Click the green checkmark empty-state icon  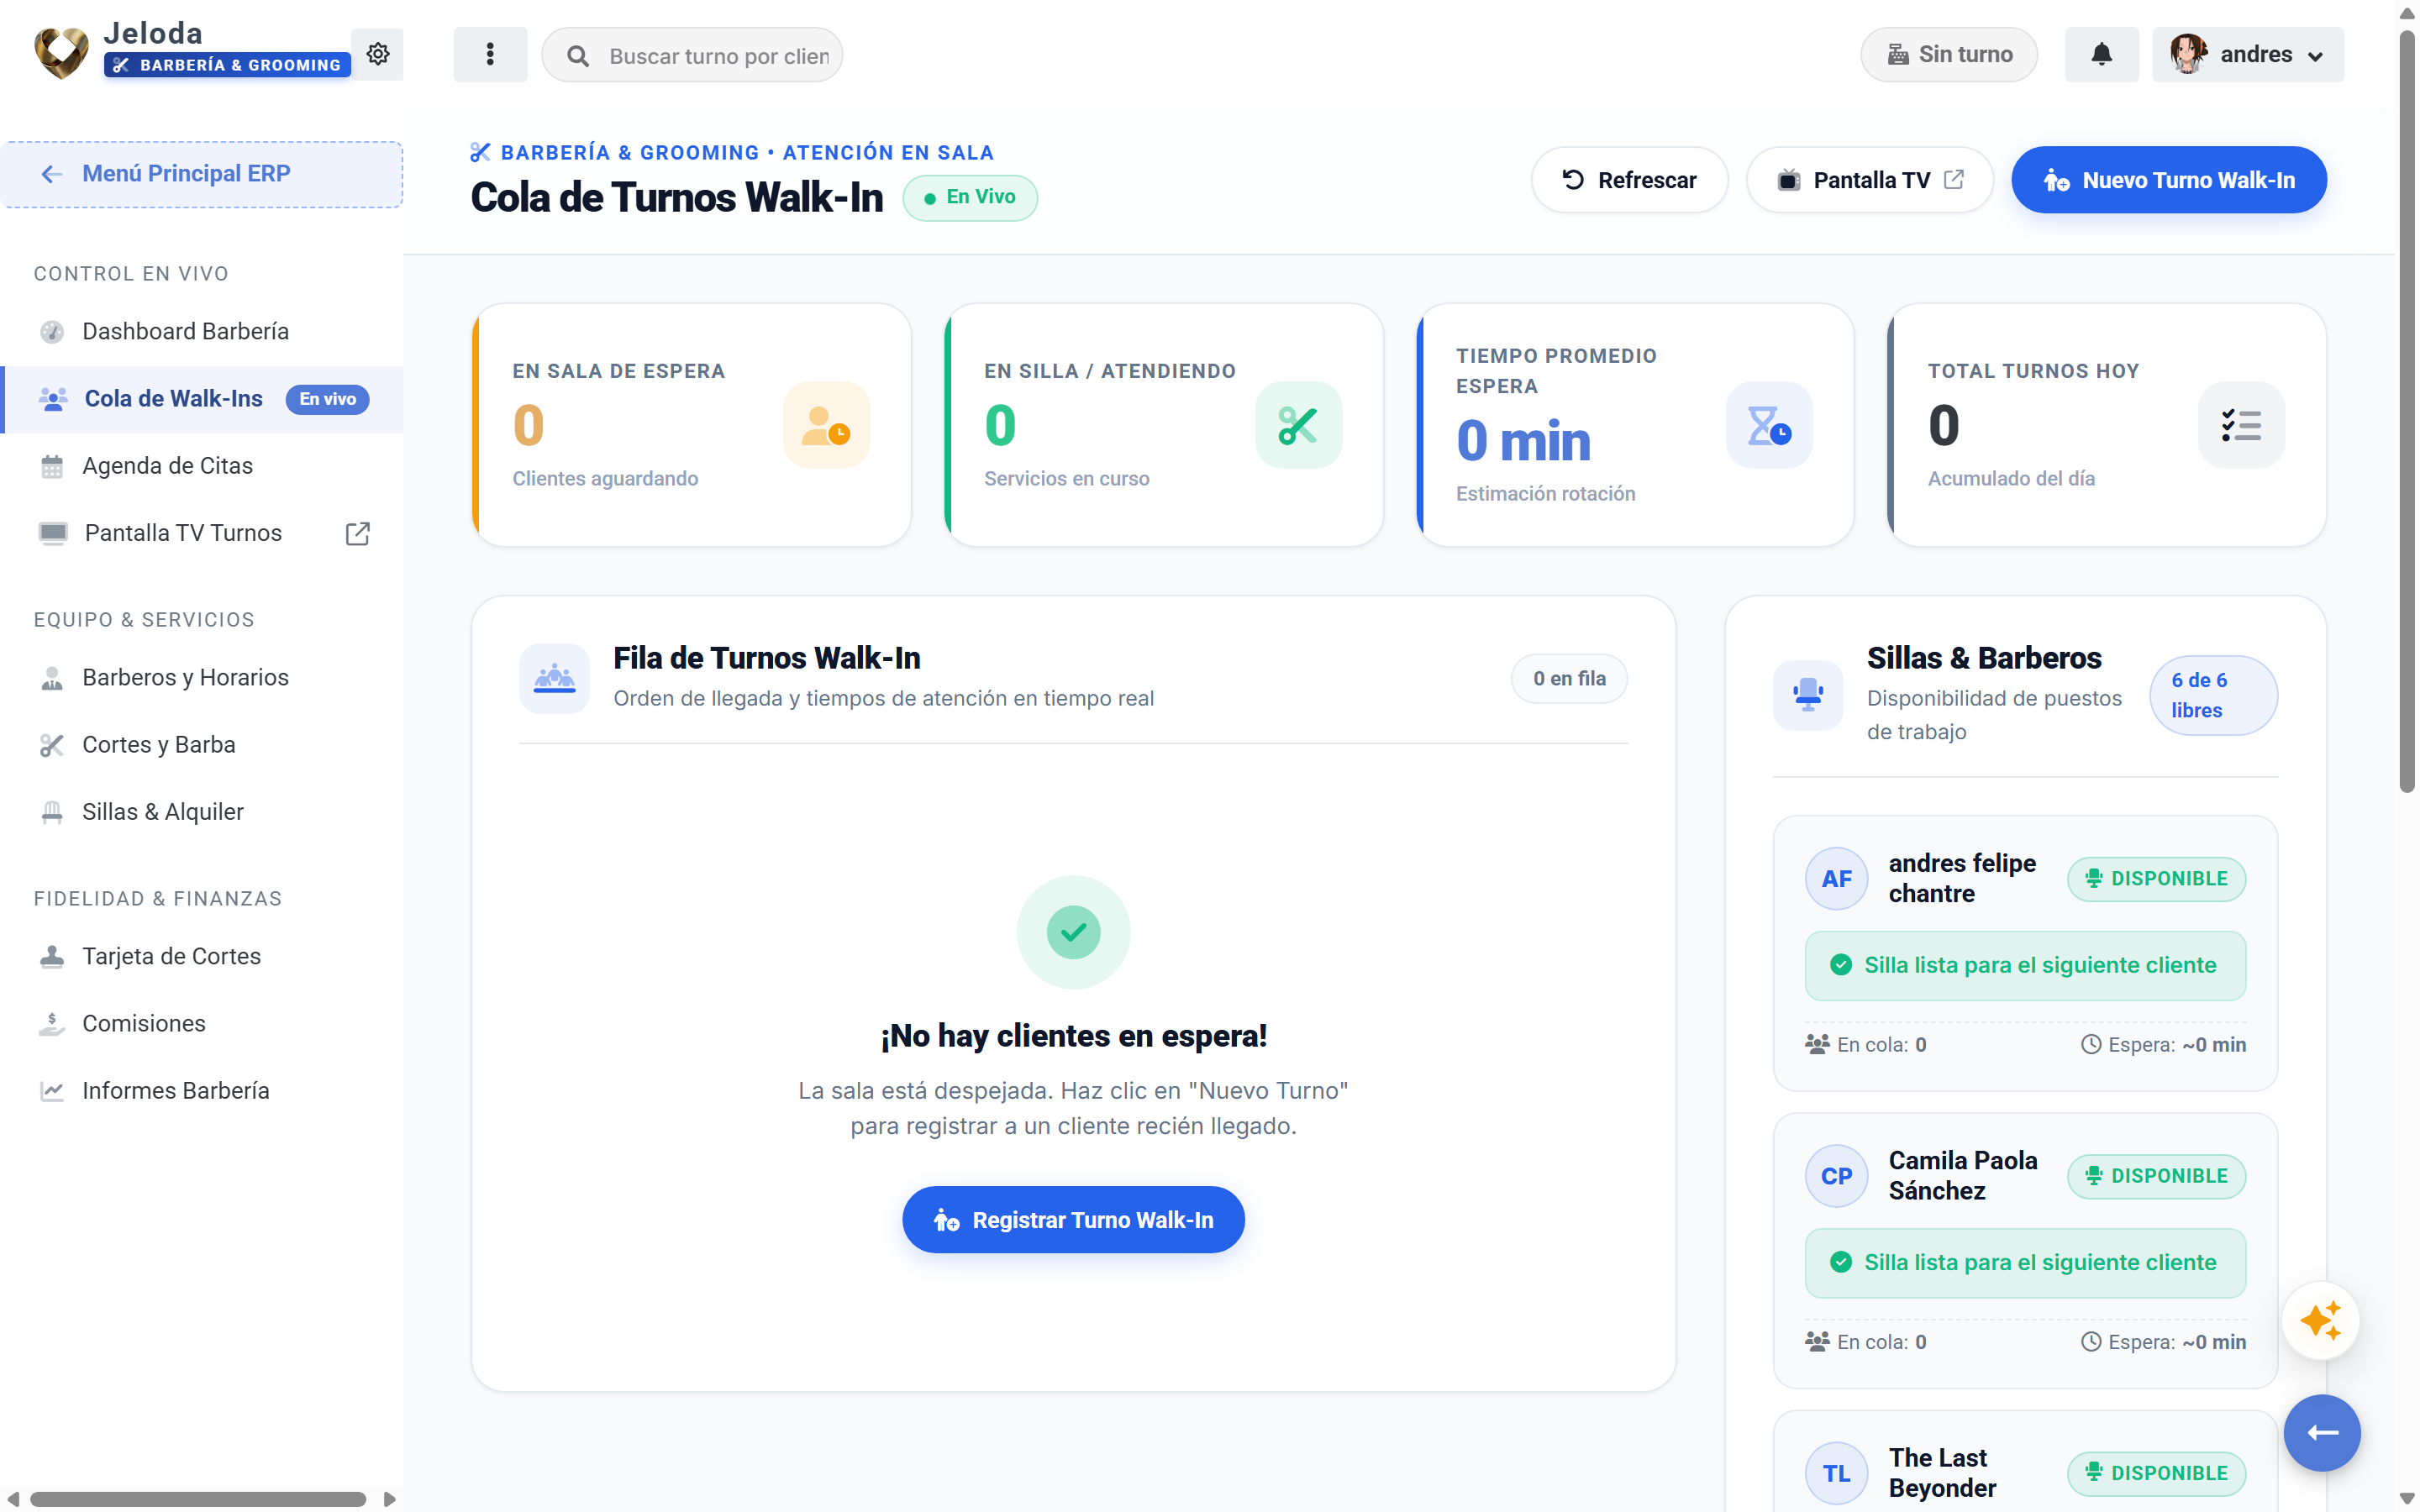pos(1073,932)
